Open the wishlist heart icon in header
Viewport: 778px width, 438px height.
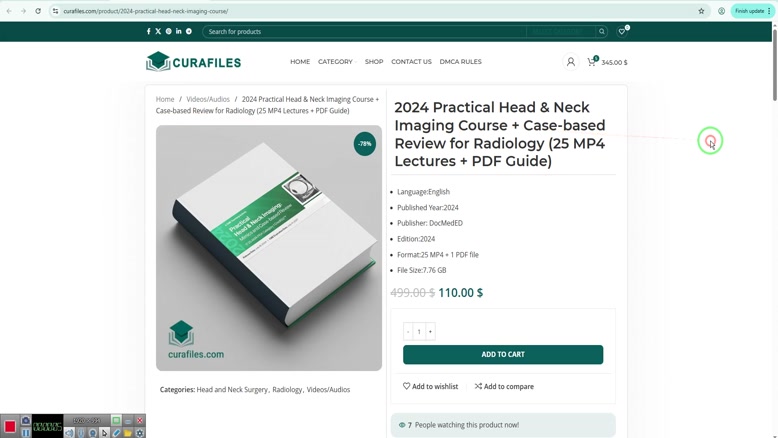(621, 31)
